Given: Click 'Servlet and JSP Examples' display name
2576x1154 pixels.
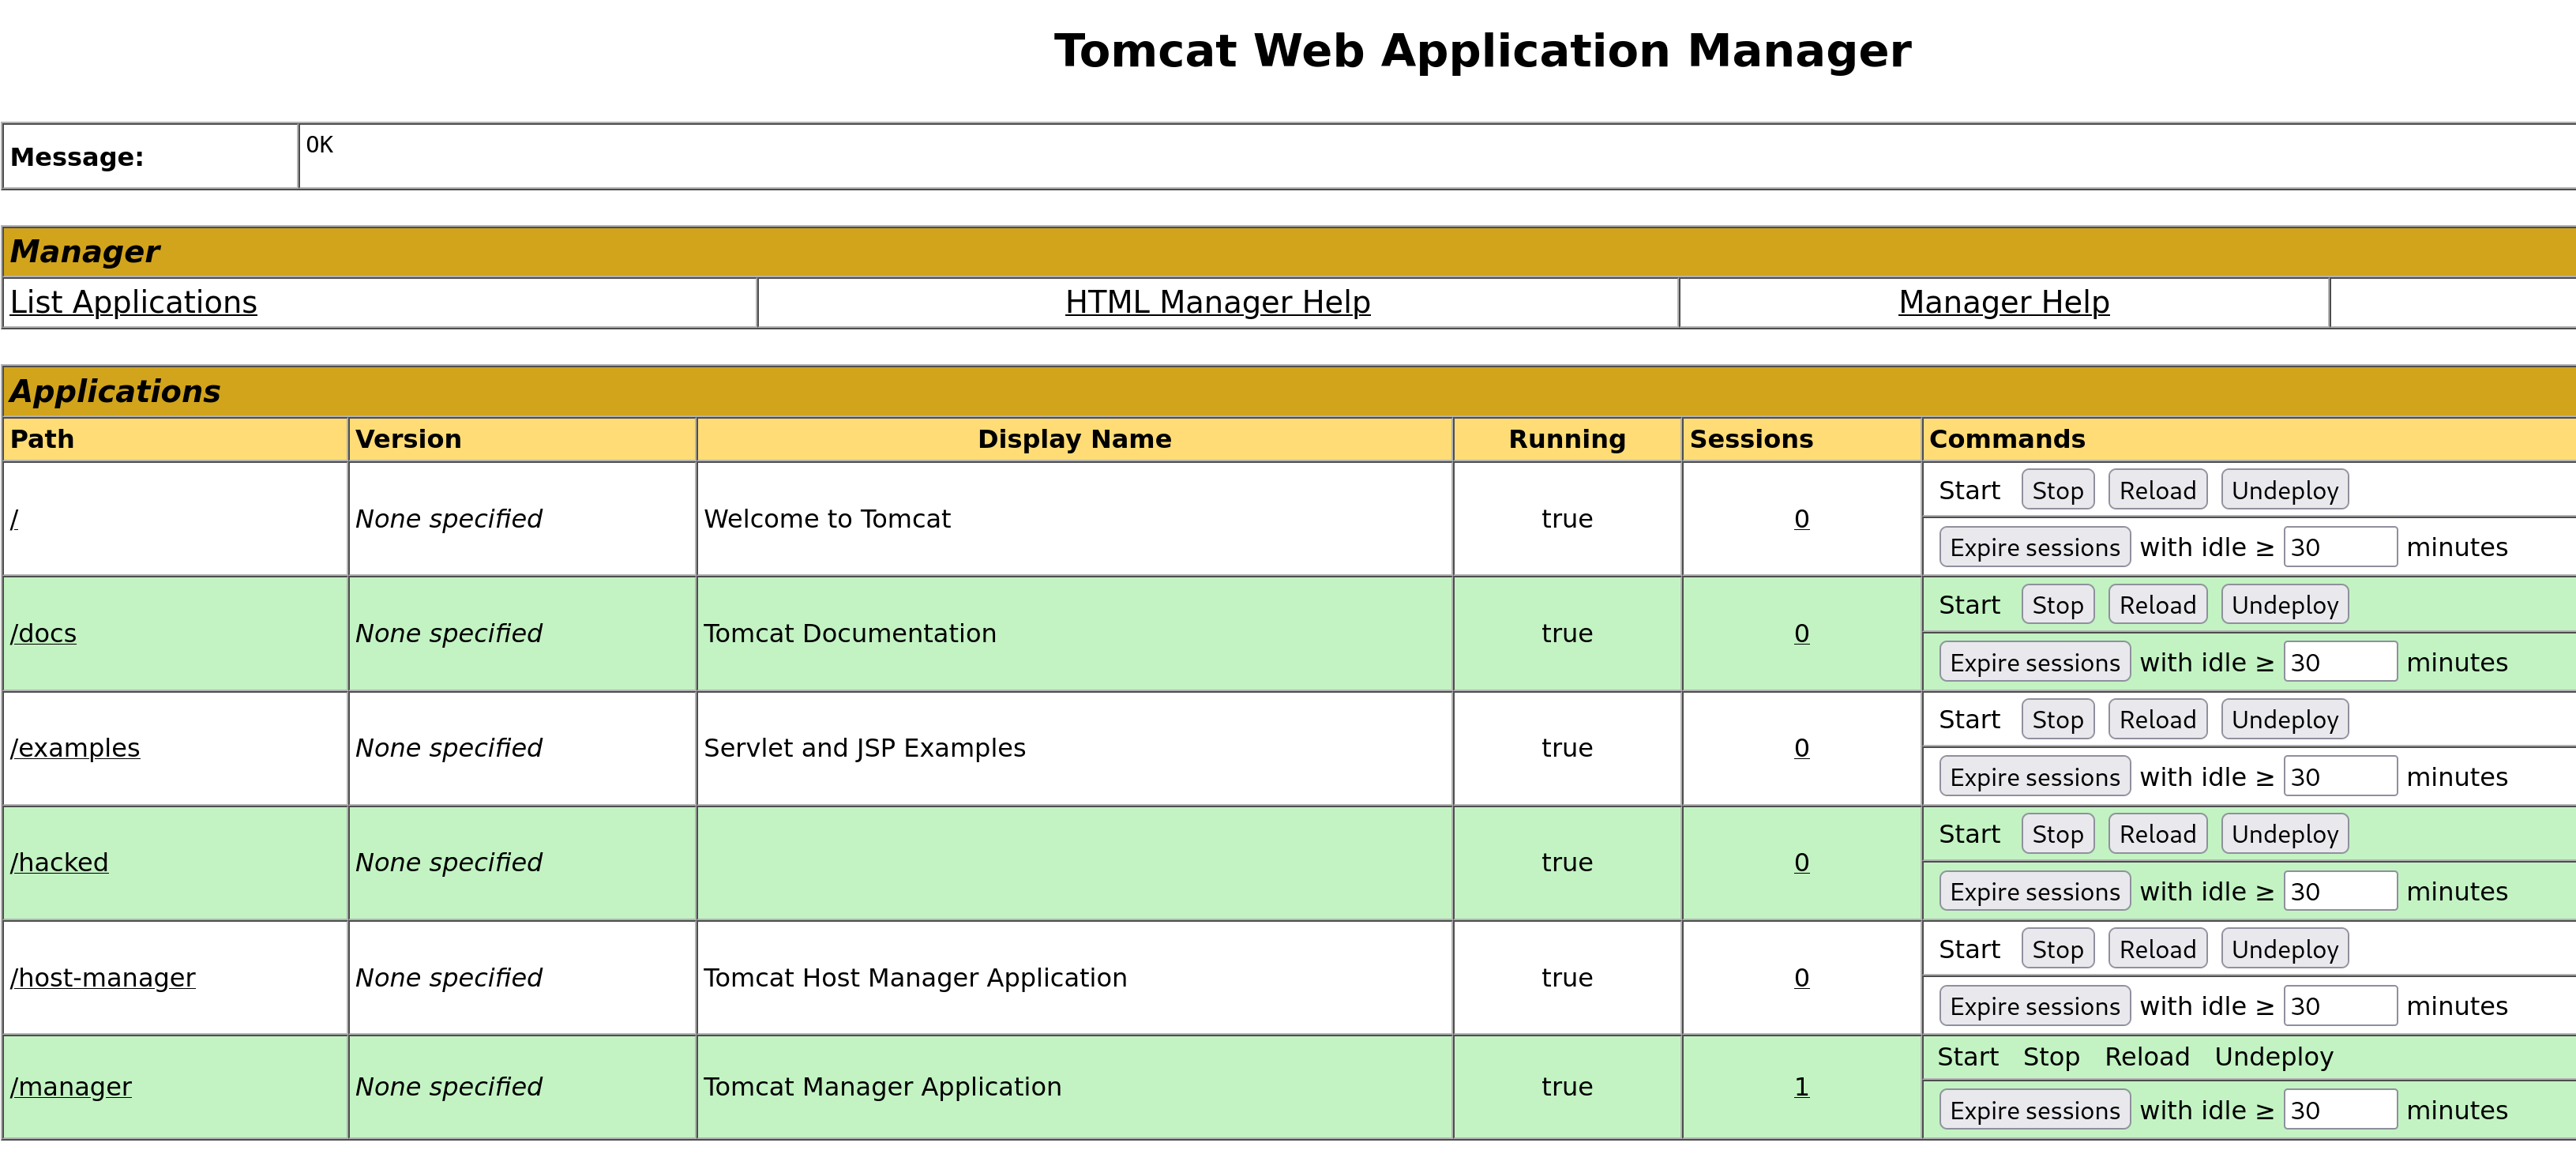Looking at the screenshot, I should click(864, 748).
